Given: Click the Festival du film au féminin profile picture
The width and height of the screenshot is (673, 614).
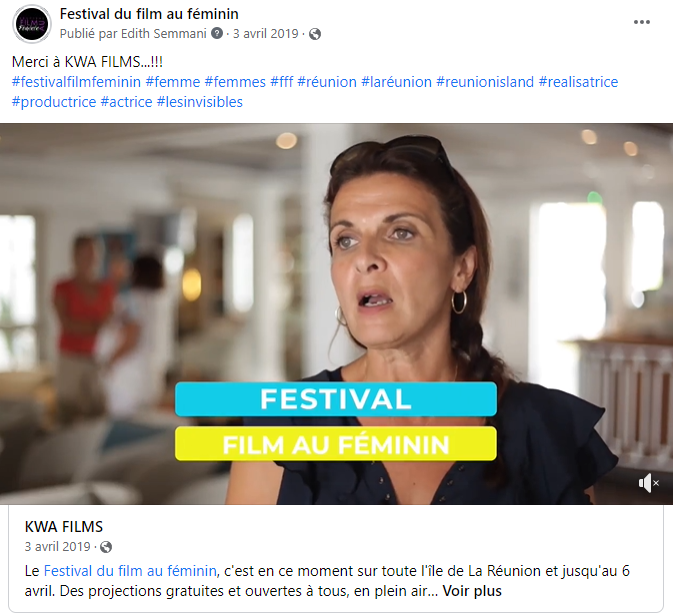Looking at the screenshot, I should coord(32,24).
